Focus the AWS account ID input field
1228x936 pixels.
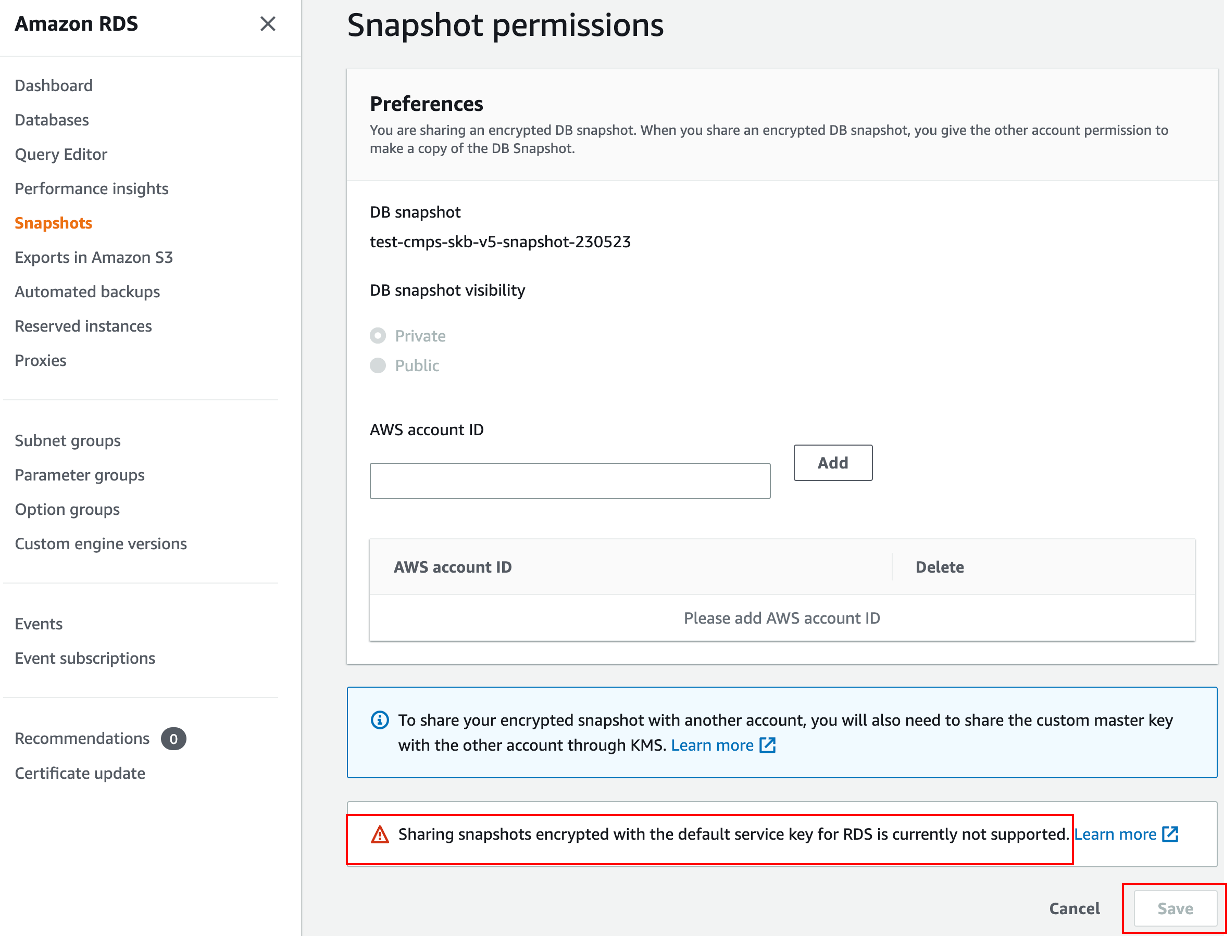(570, 481)
